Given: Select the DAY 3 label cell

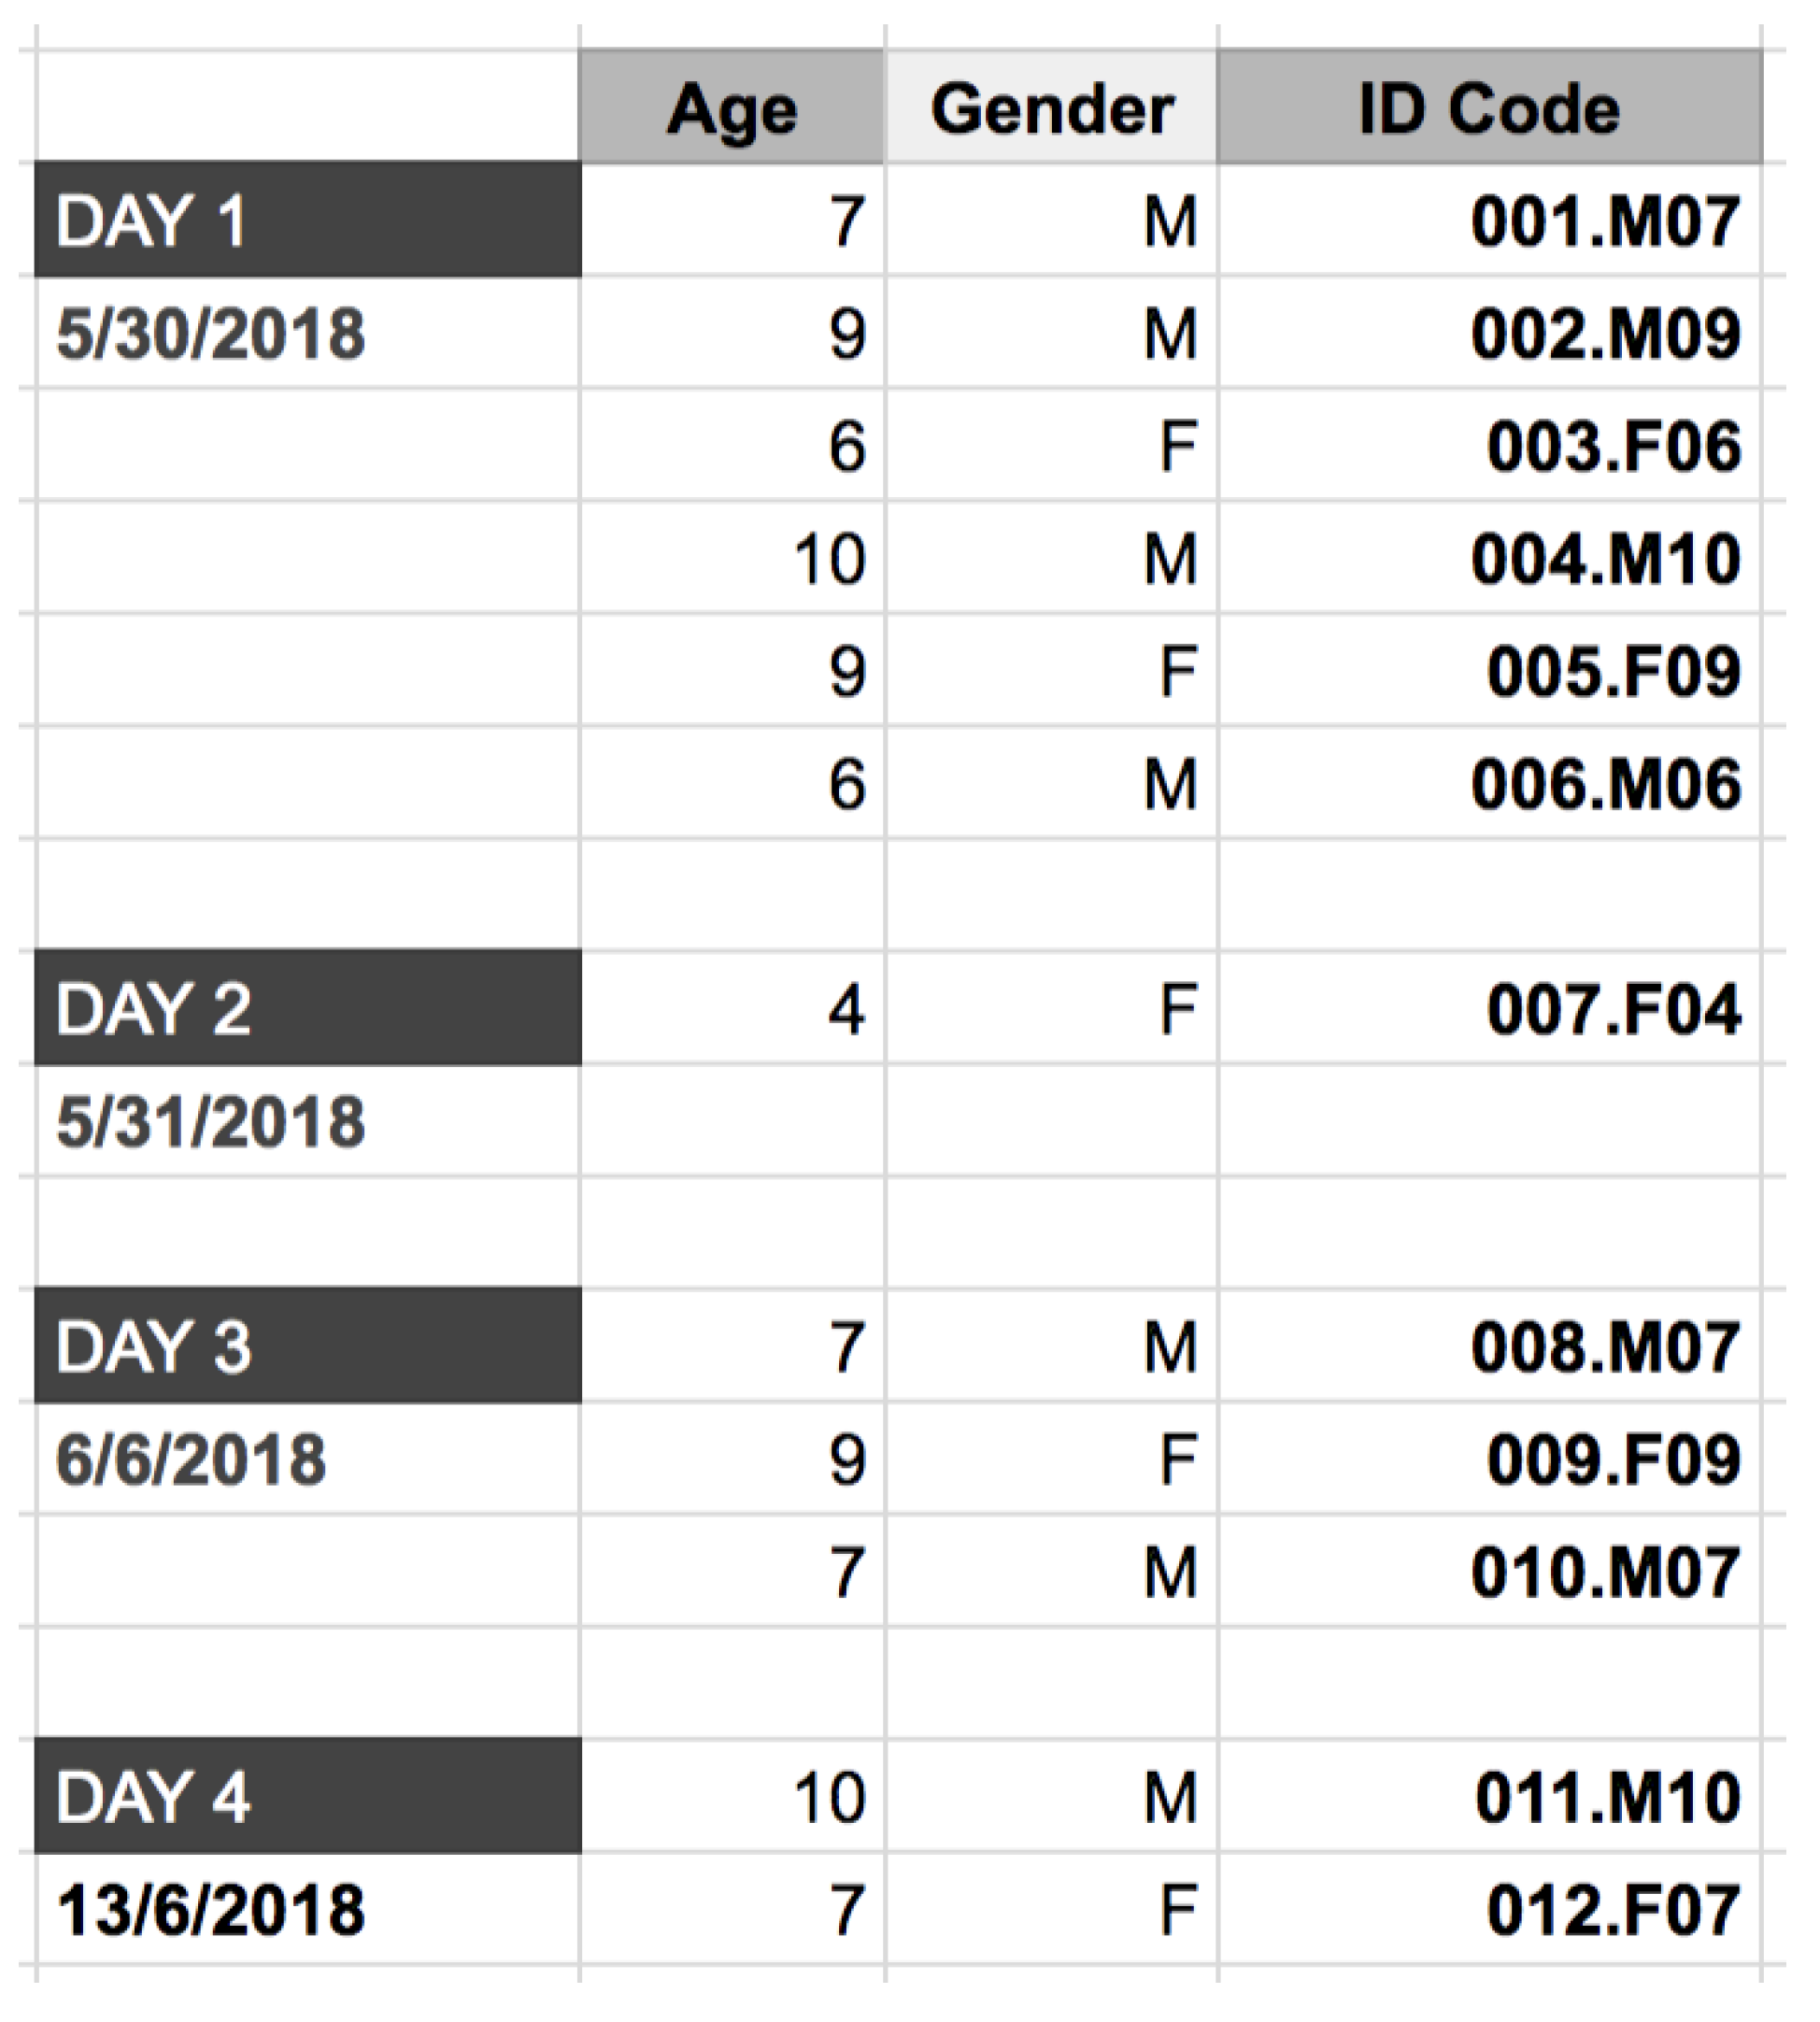Looking at the screenshot, I should tap(307, 1346).
